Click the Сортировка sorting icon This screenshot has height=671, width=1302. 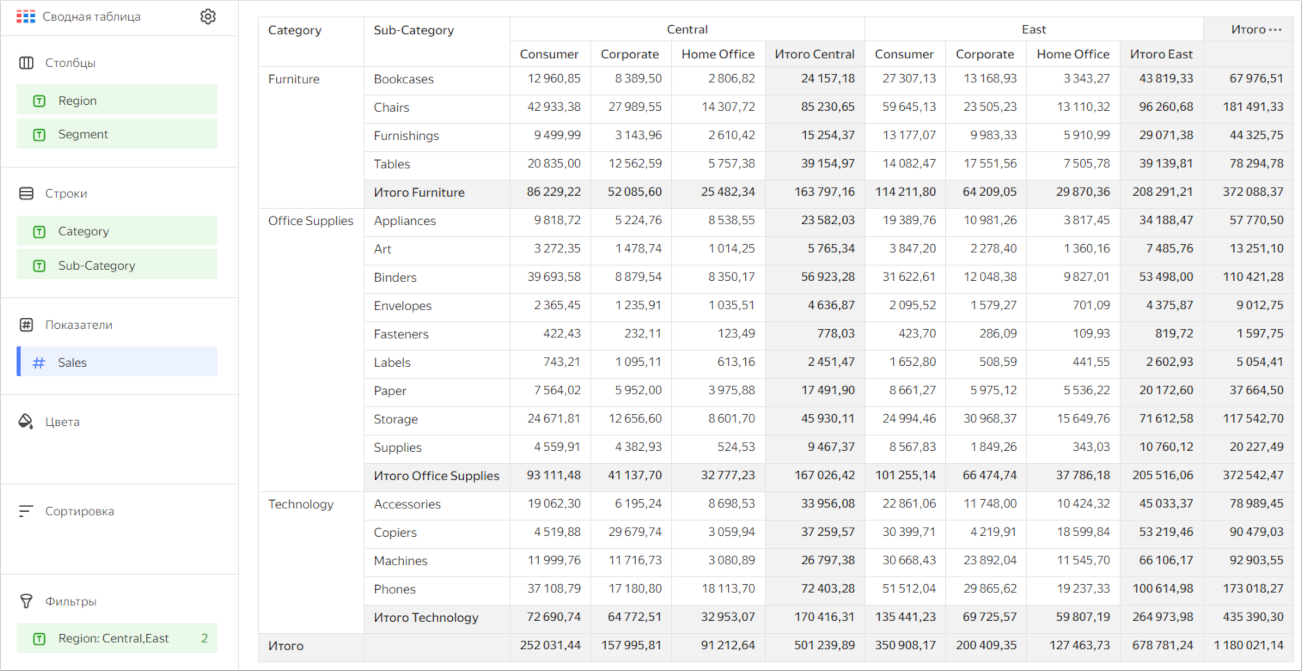[x=25, y=511]
